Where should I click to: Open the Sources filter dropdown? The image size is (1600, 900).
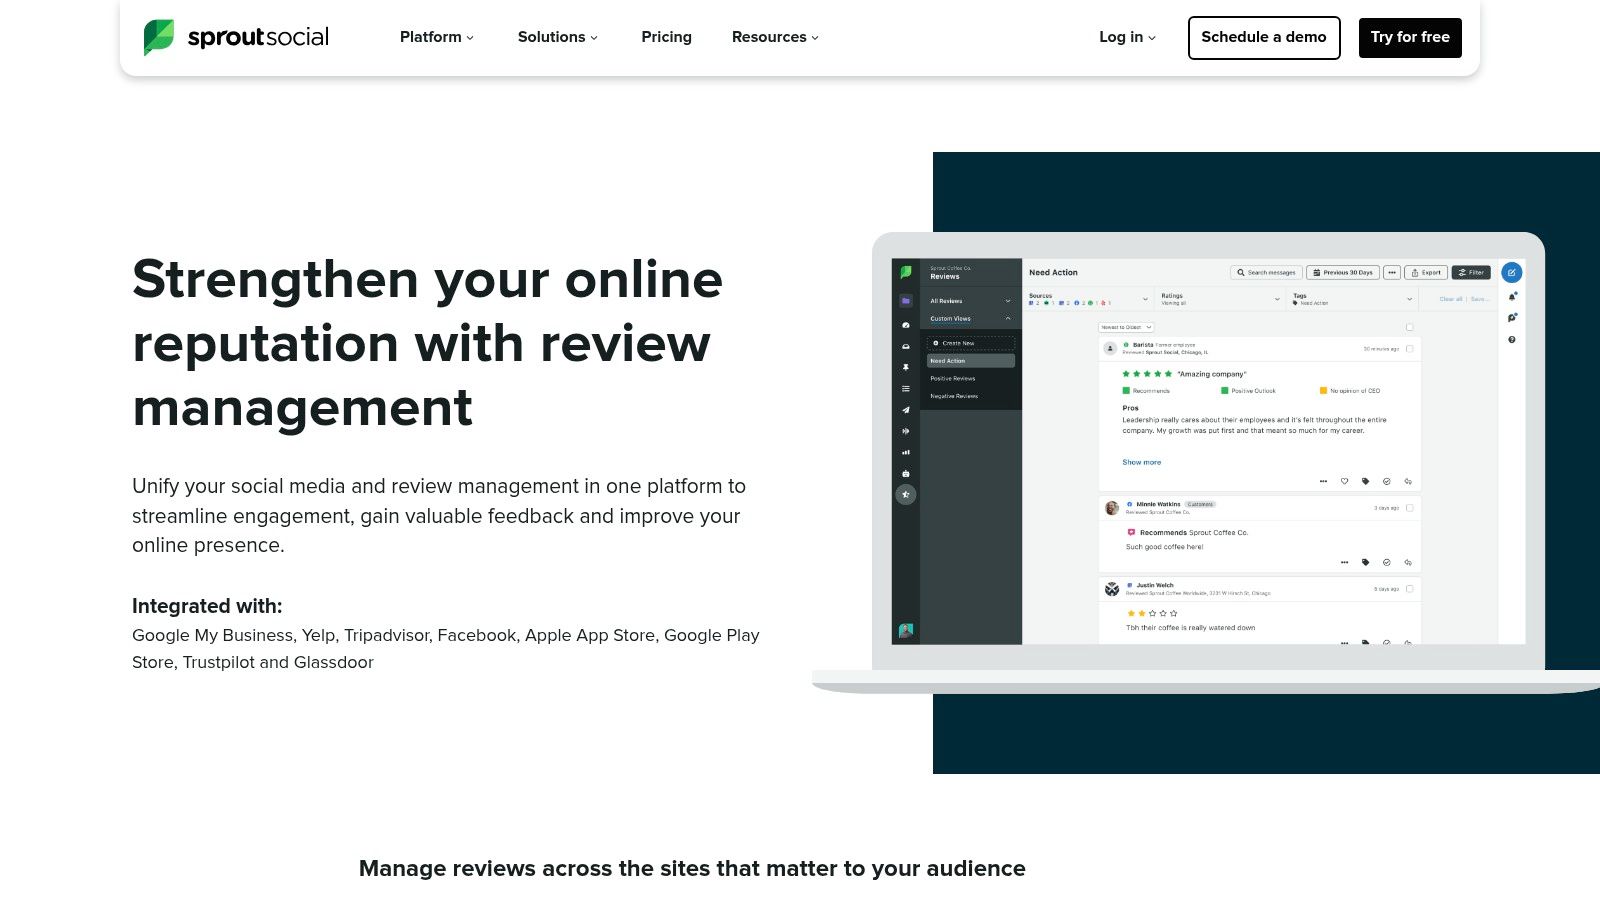1145,299
